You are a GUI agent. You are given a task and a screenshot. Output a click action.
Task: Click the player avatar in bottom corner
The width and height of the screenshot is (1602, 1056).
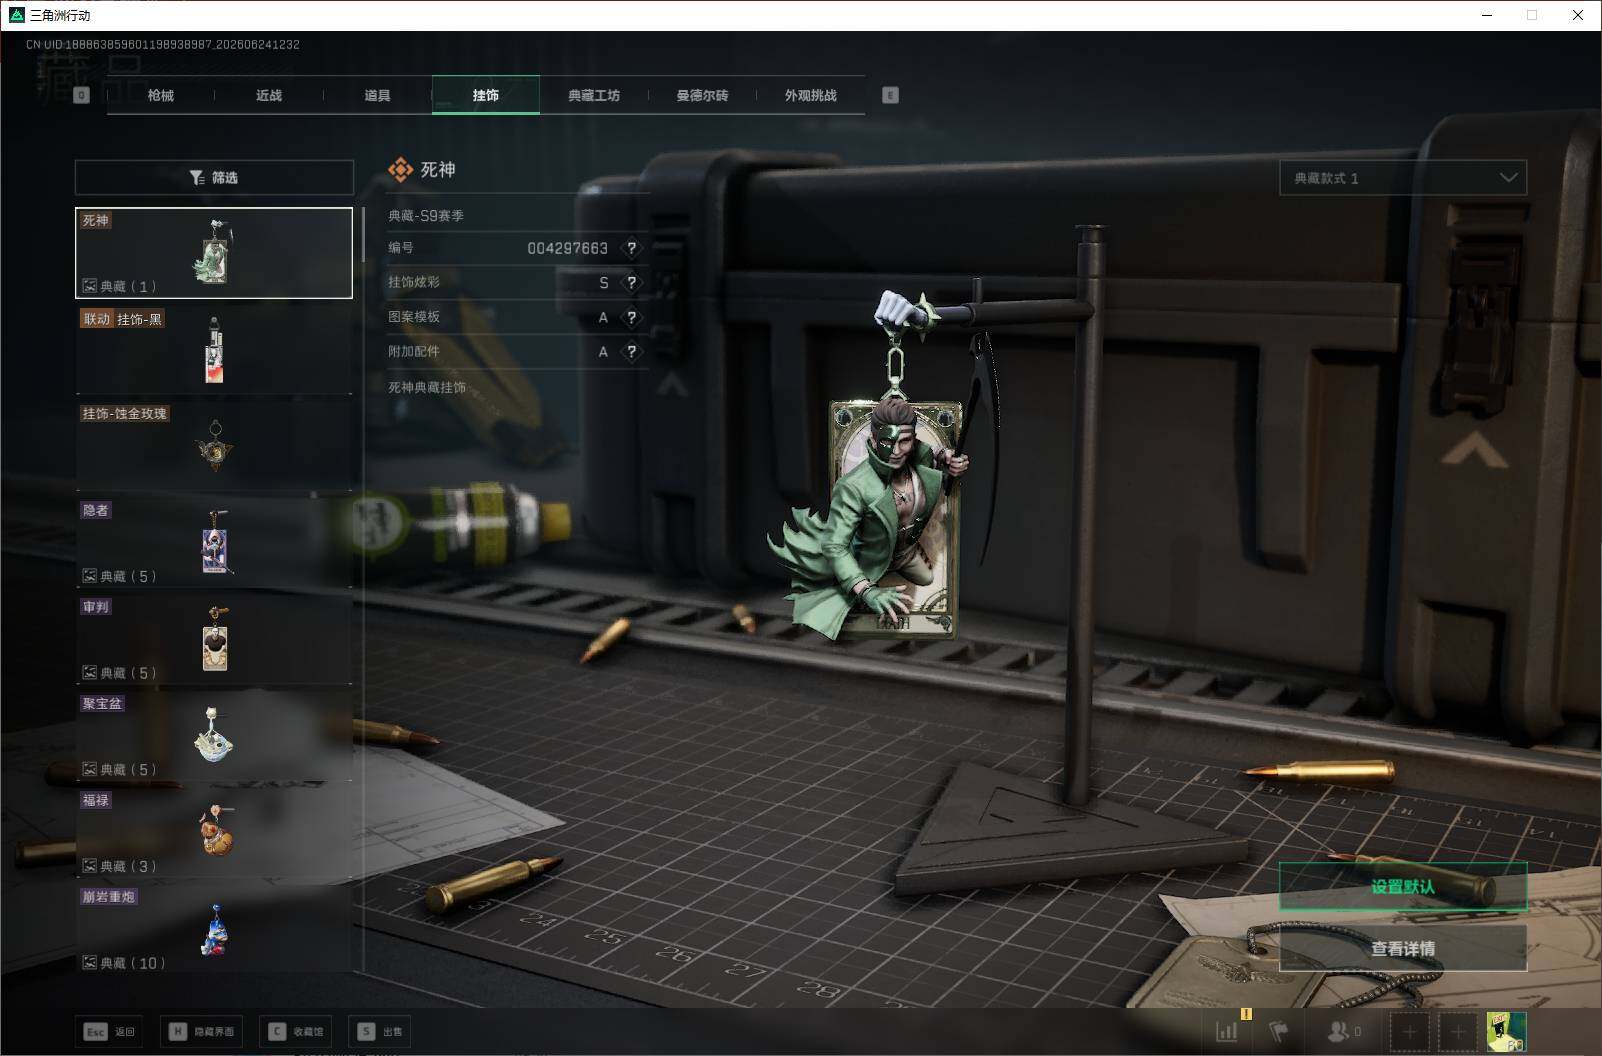1506,1031
